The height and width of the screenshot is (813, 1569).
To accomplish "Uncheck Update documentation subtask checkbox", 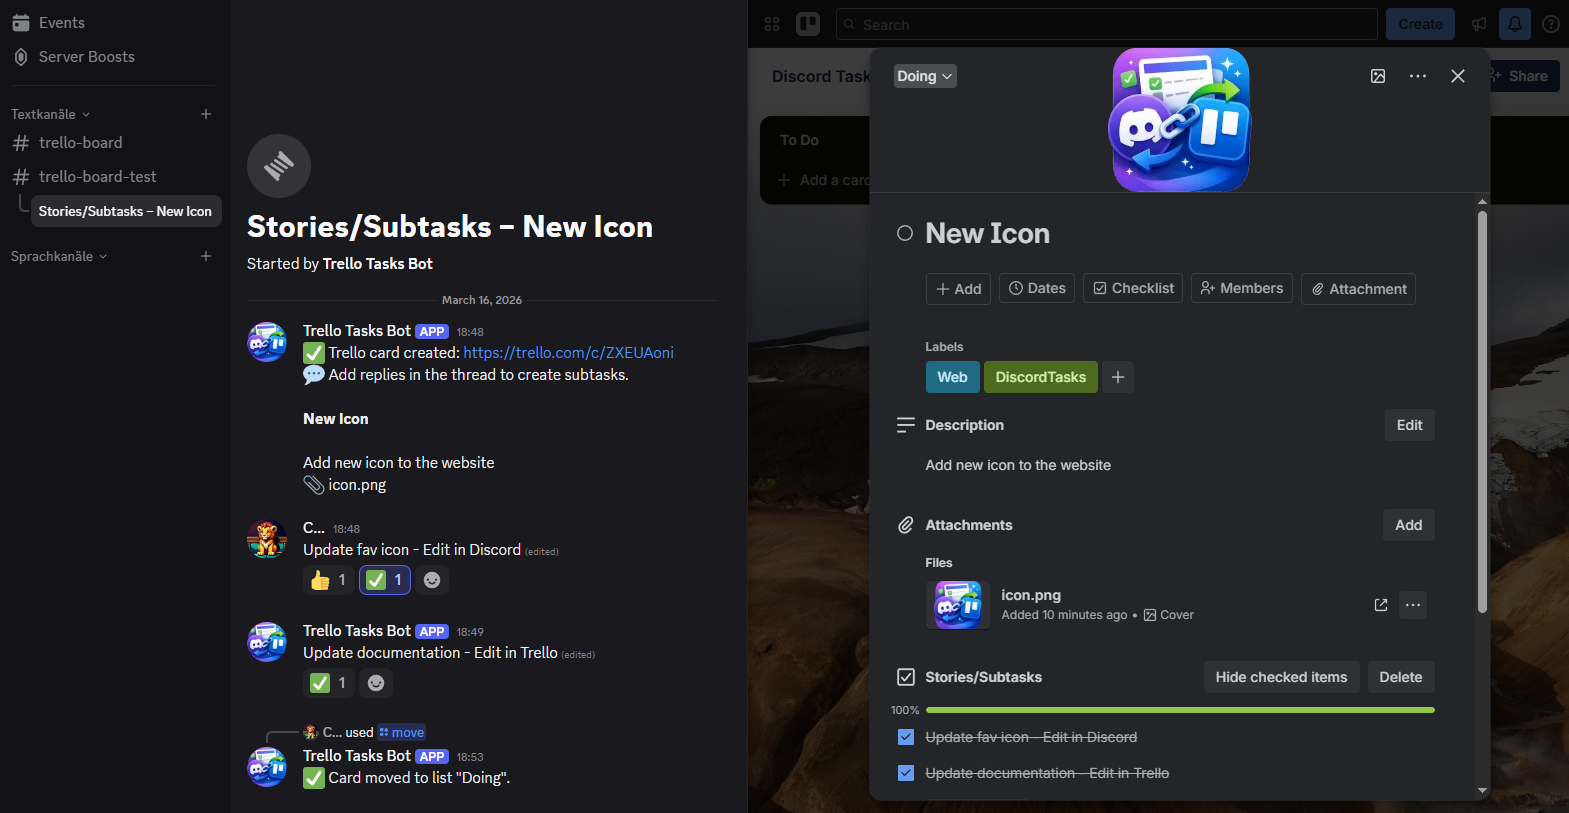I will pos(906,773).
